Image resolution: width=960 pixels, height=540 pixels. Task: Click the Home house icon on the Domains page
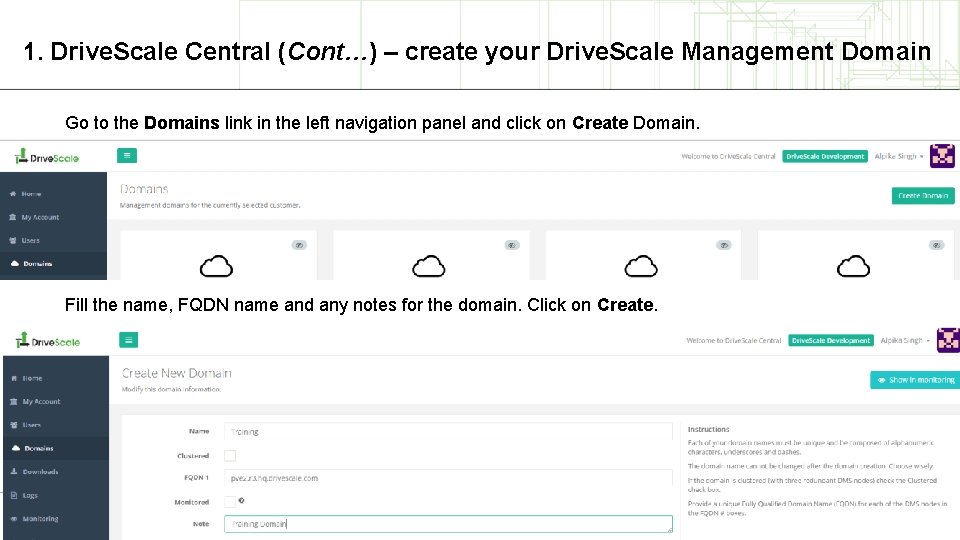click(x=13, y=193)
